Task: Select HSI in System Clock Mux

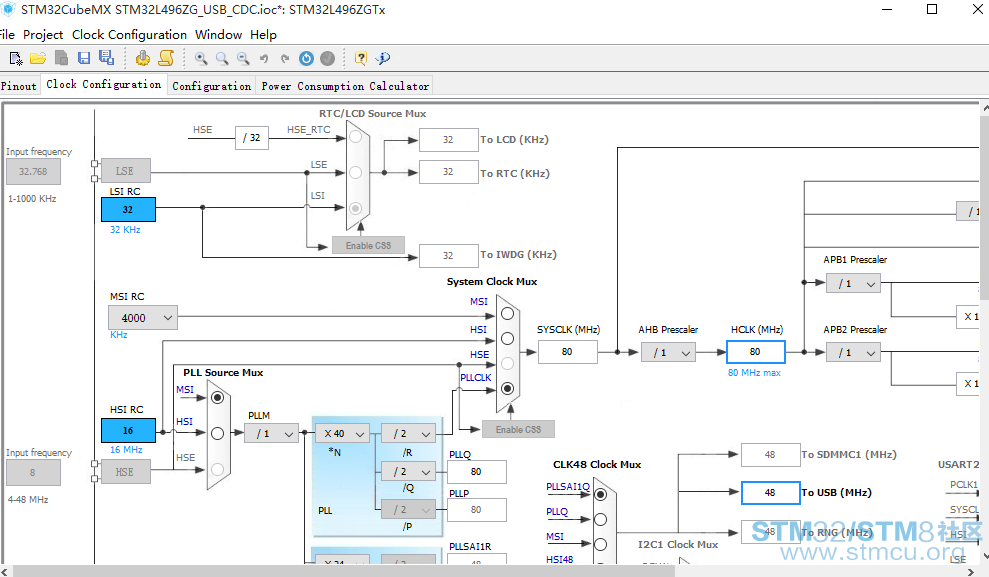Action: point(508,339)
